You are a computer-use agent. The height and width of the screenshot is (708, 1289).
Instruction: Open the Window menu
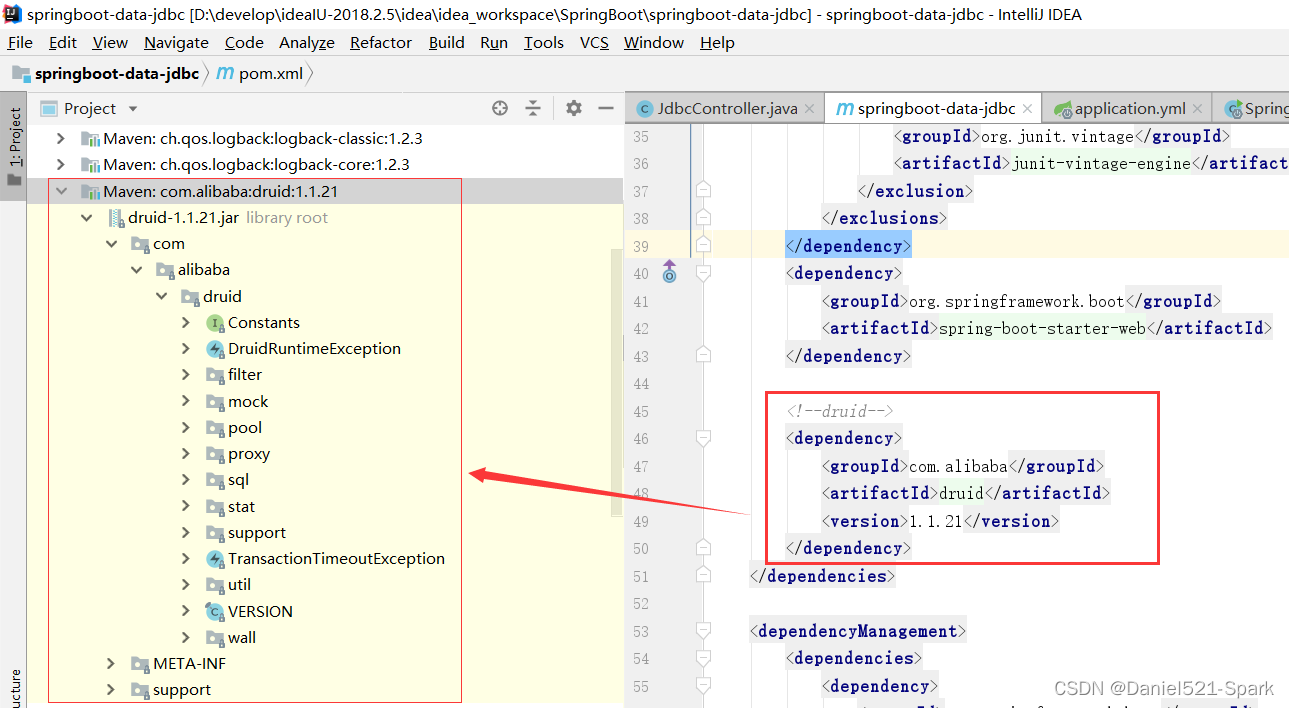point(654,42)
